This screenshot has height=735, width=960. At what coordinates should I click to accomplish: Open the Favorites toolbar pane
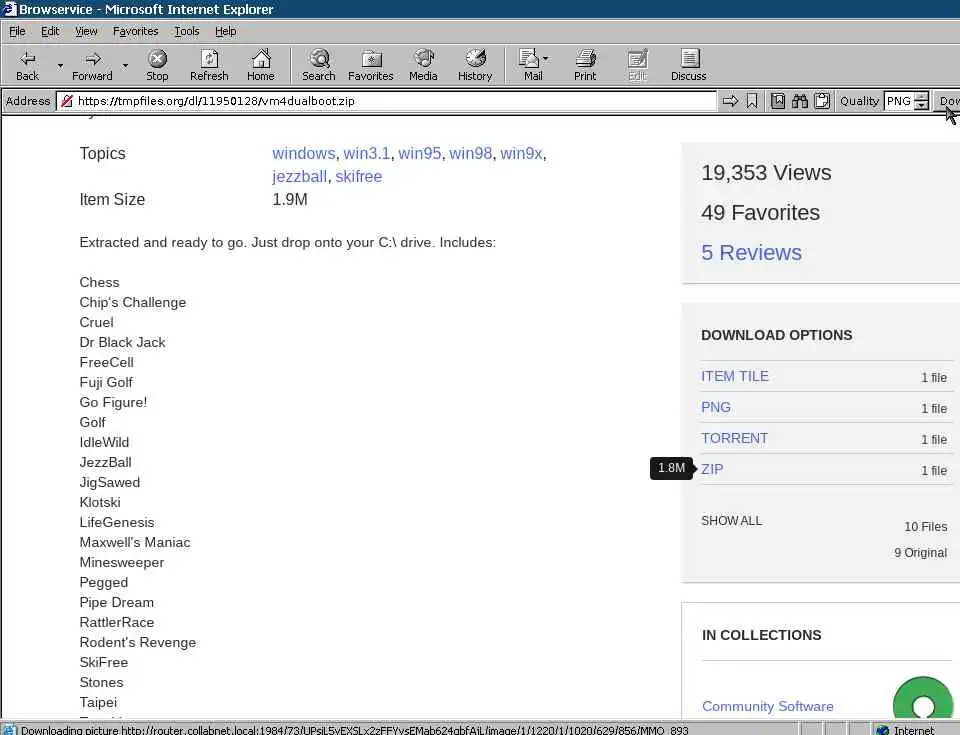pyautogui.click(x=371, y=65)
